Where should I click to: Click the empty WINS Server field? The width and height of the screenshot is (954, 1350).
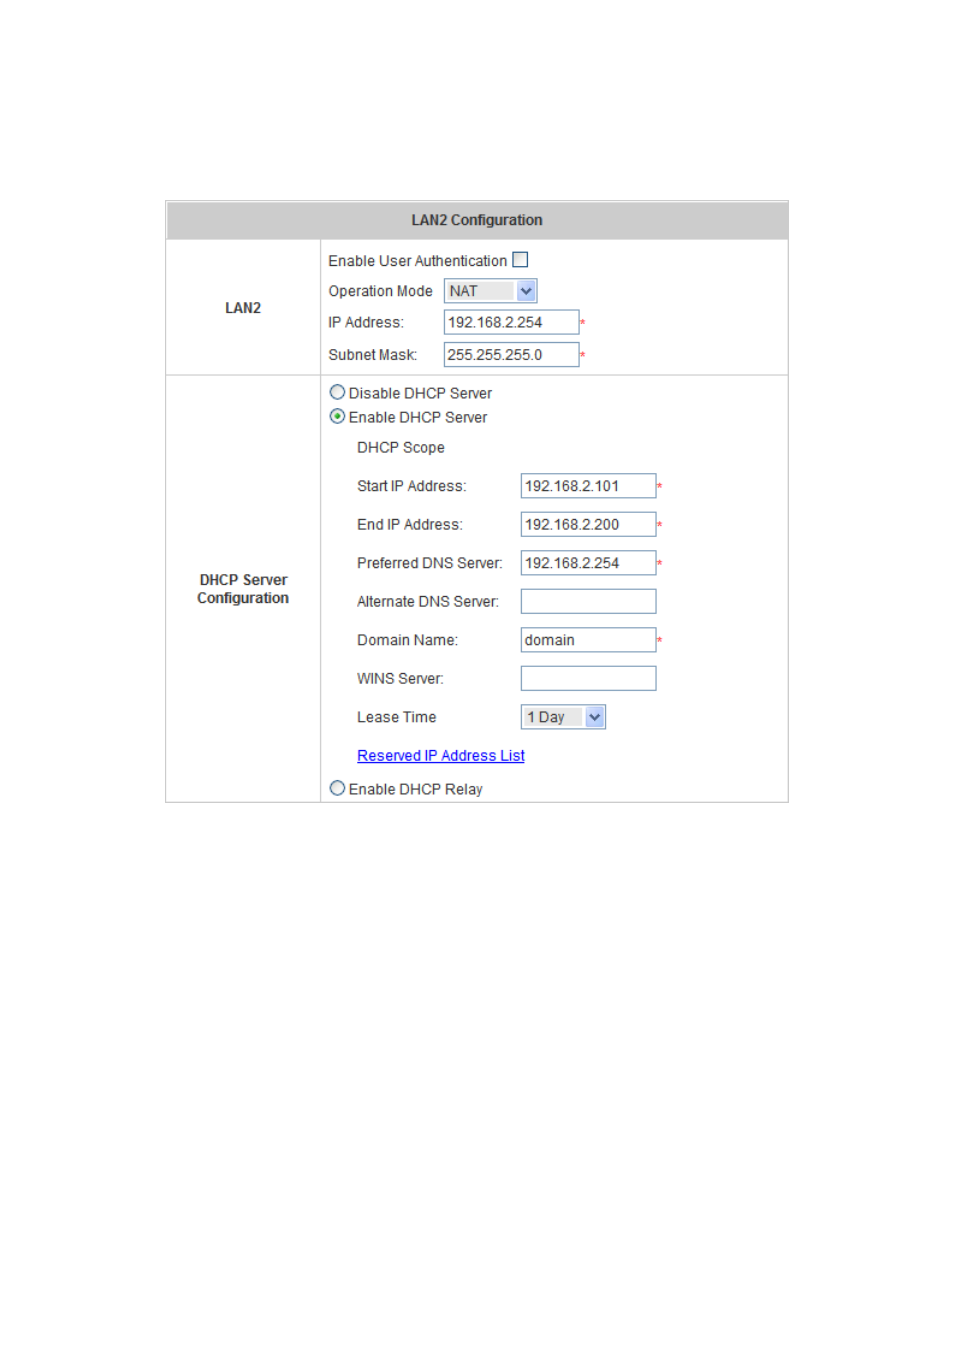[x=588, y=679]
